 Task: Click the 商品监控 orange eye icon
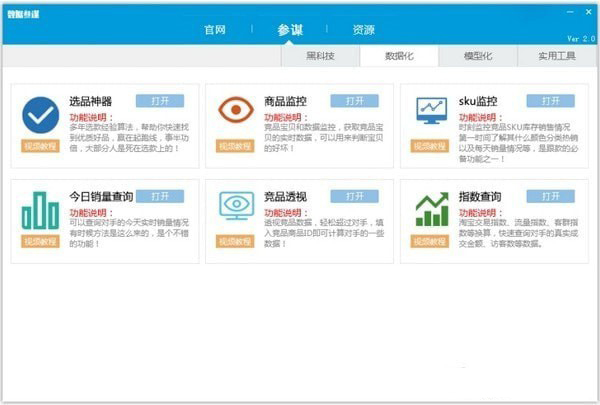click(235, 112)
